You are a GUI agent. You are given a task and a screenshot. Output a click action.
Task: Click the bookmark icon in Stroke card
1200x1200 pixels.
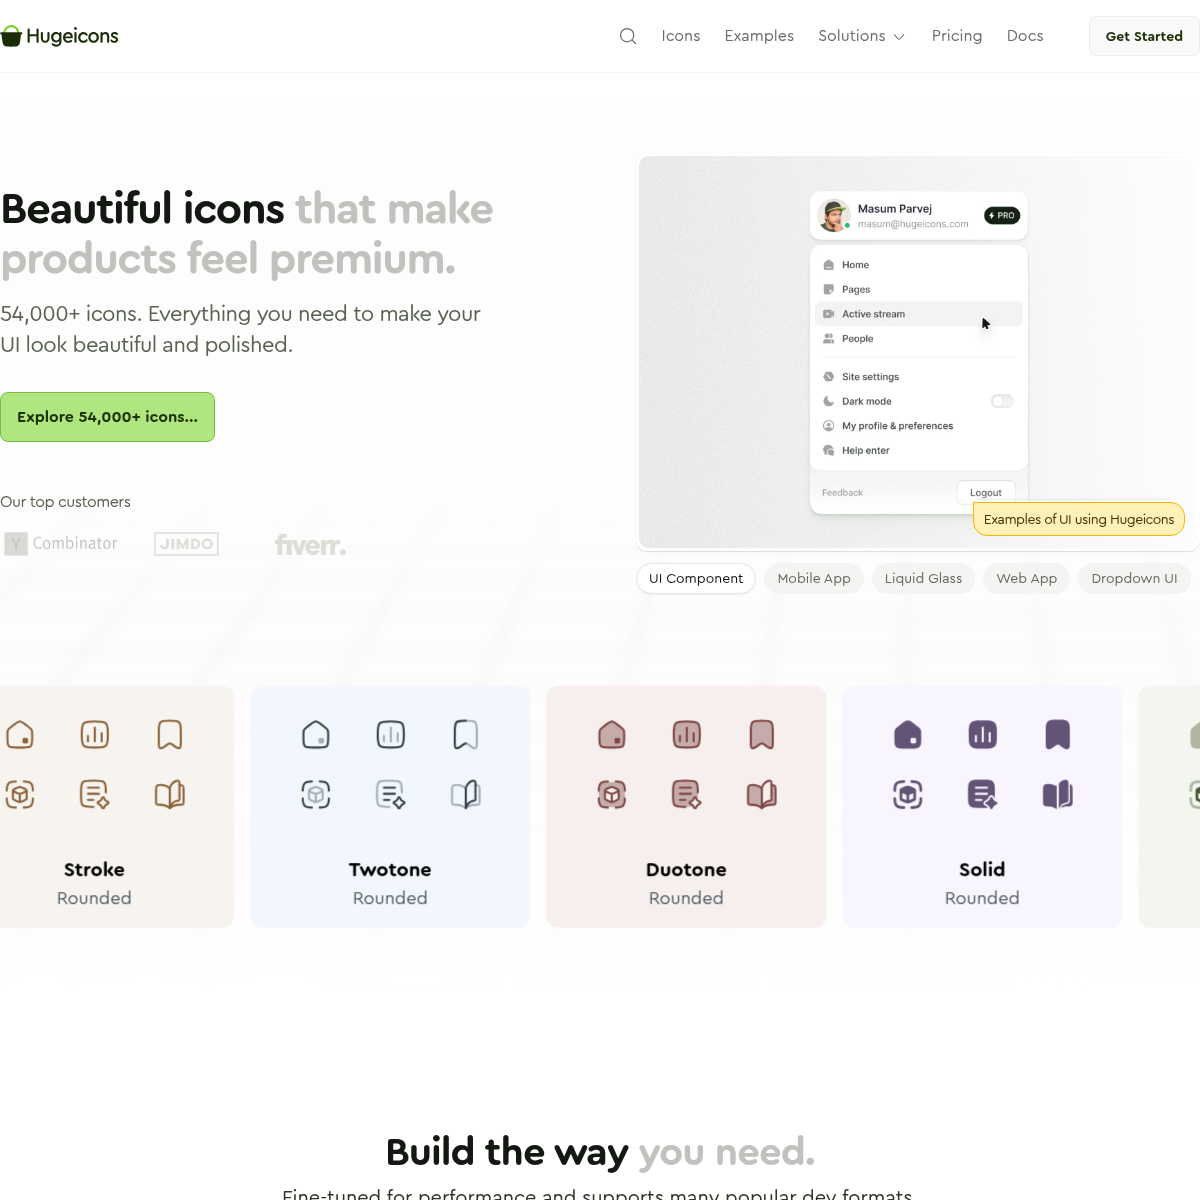tap(170, 735)
